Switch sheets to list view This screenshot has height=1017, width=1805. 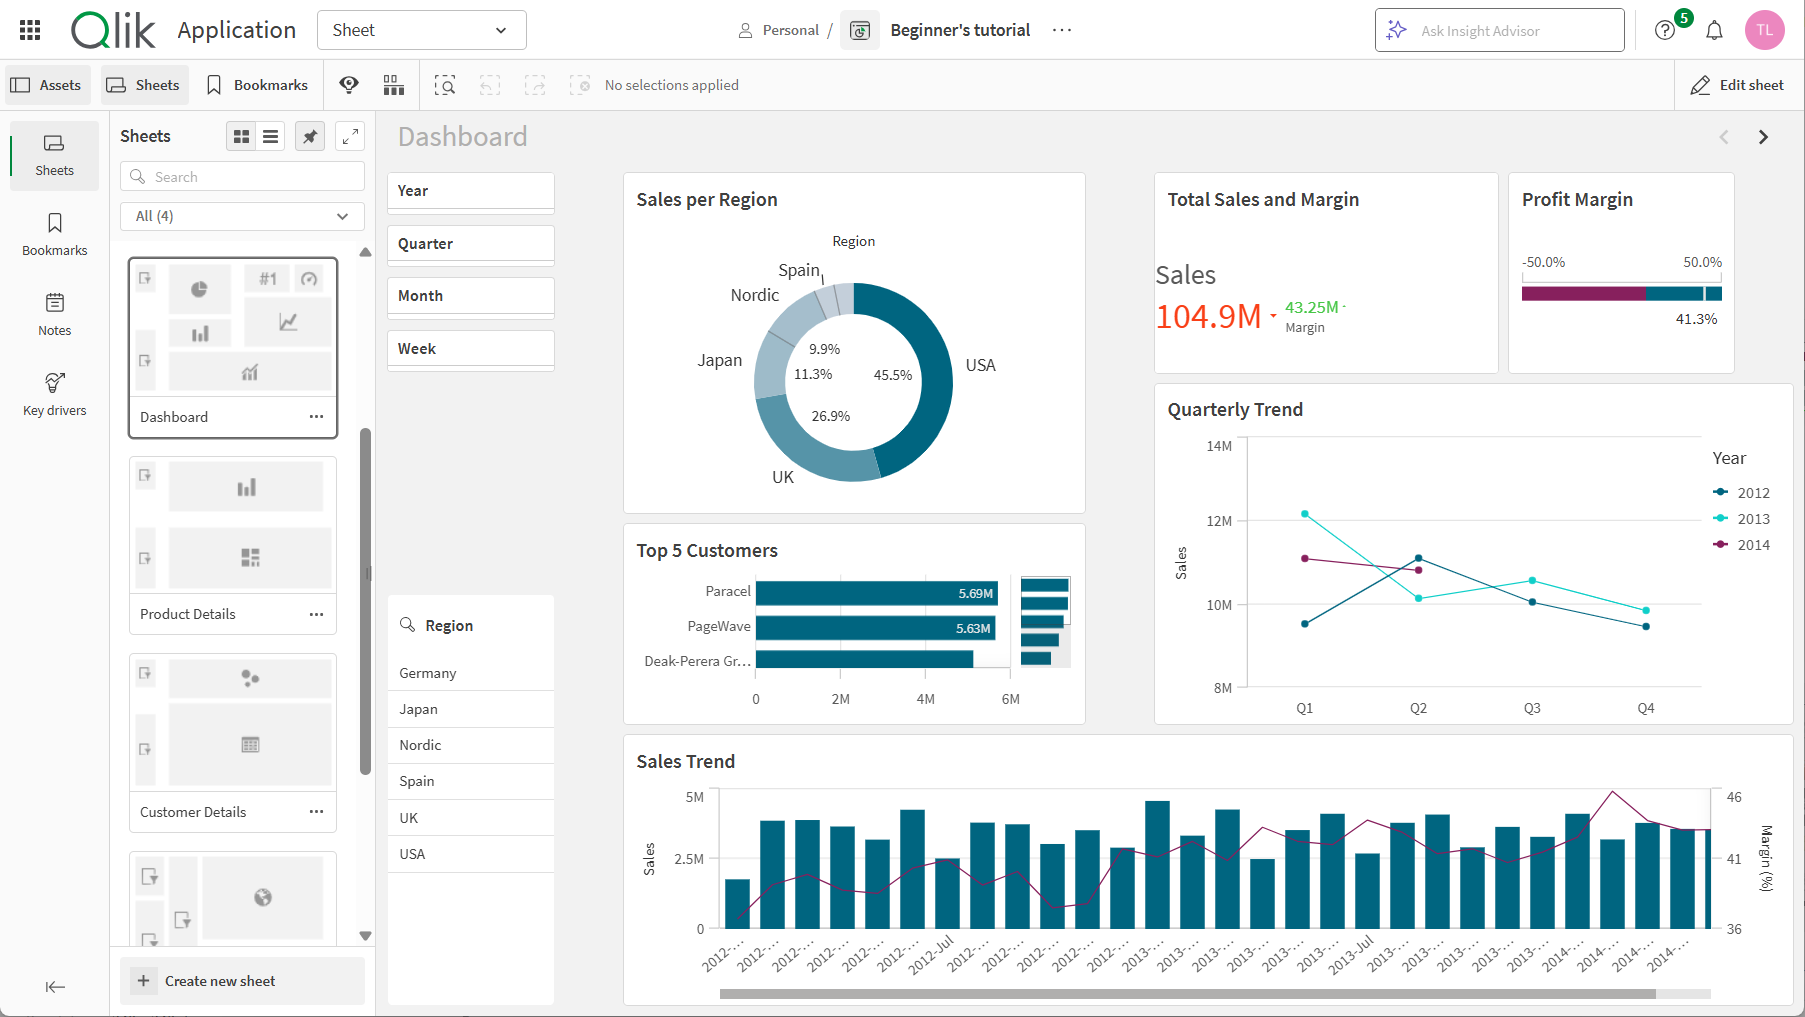[271, 136]
